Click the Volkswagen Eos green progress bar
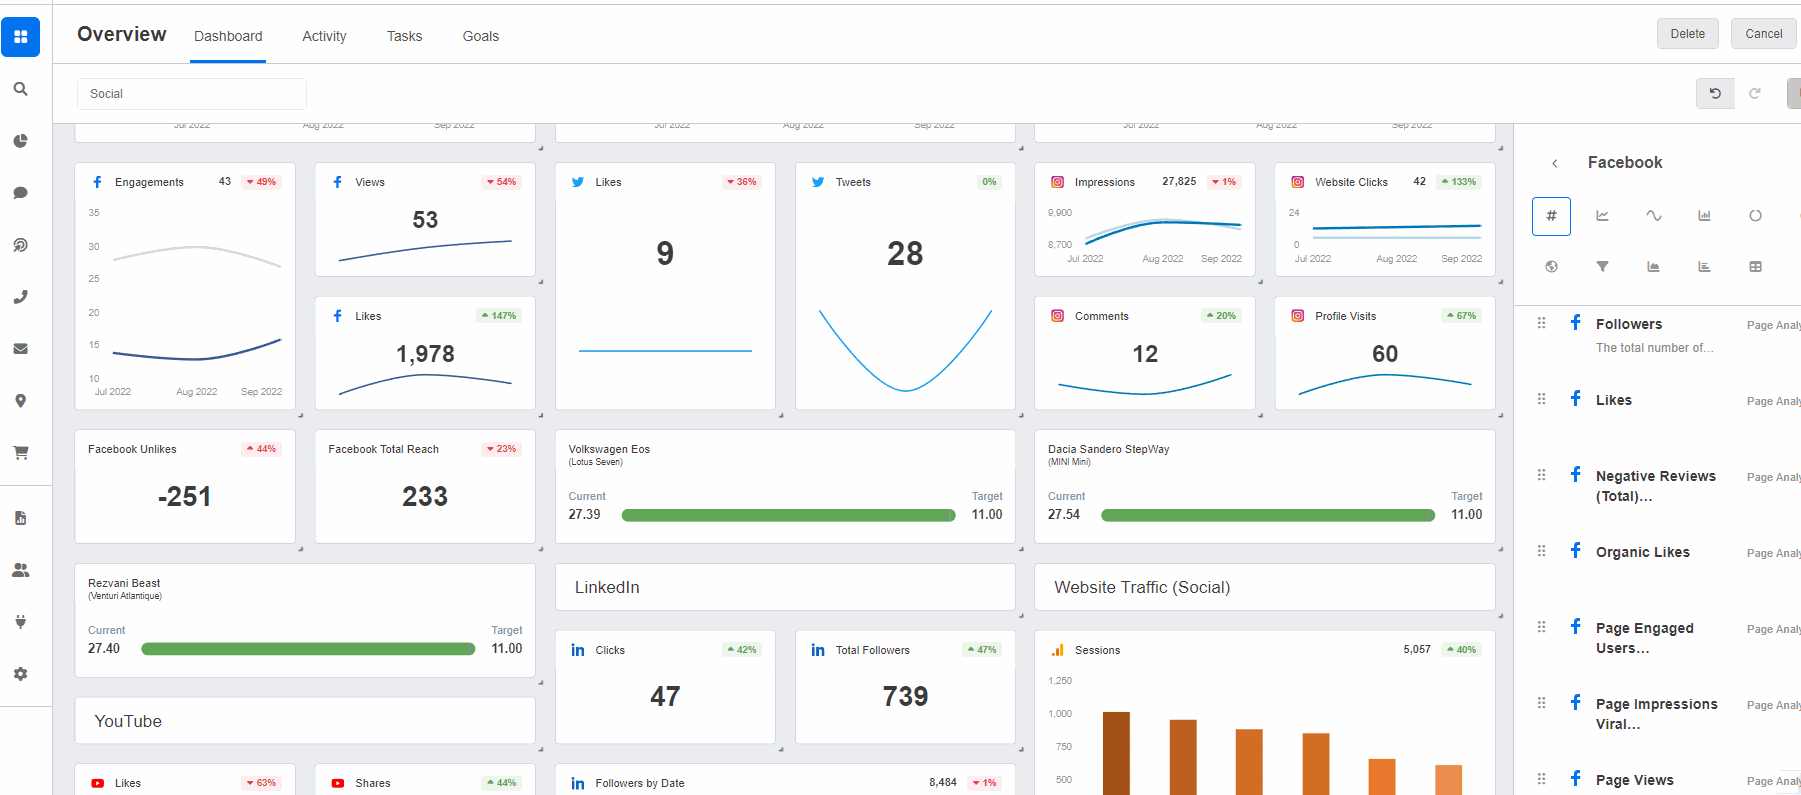 coord(788,515)
